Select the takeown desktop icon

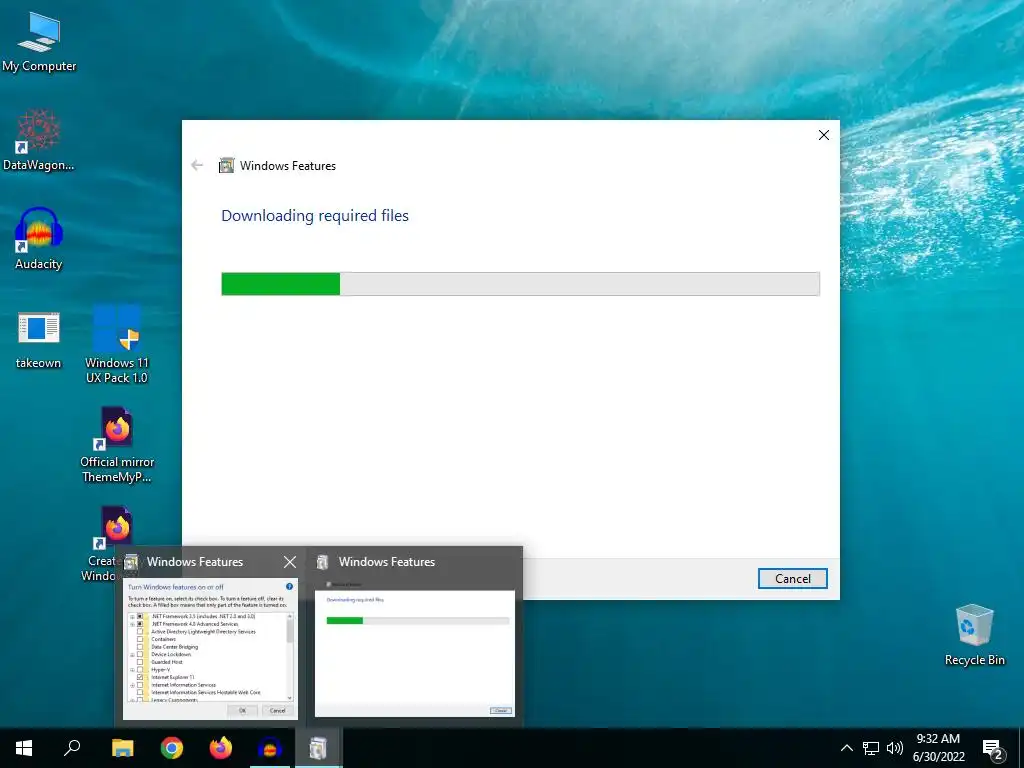coord(39,340)
